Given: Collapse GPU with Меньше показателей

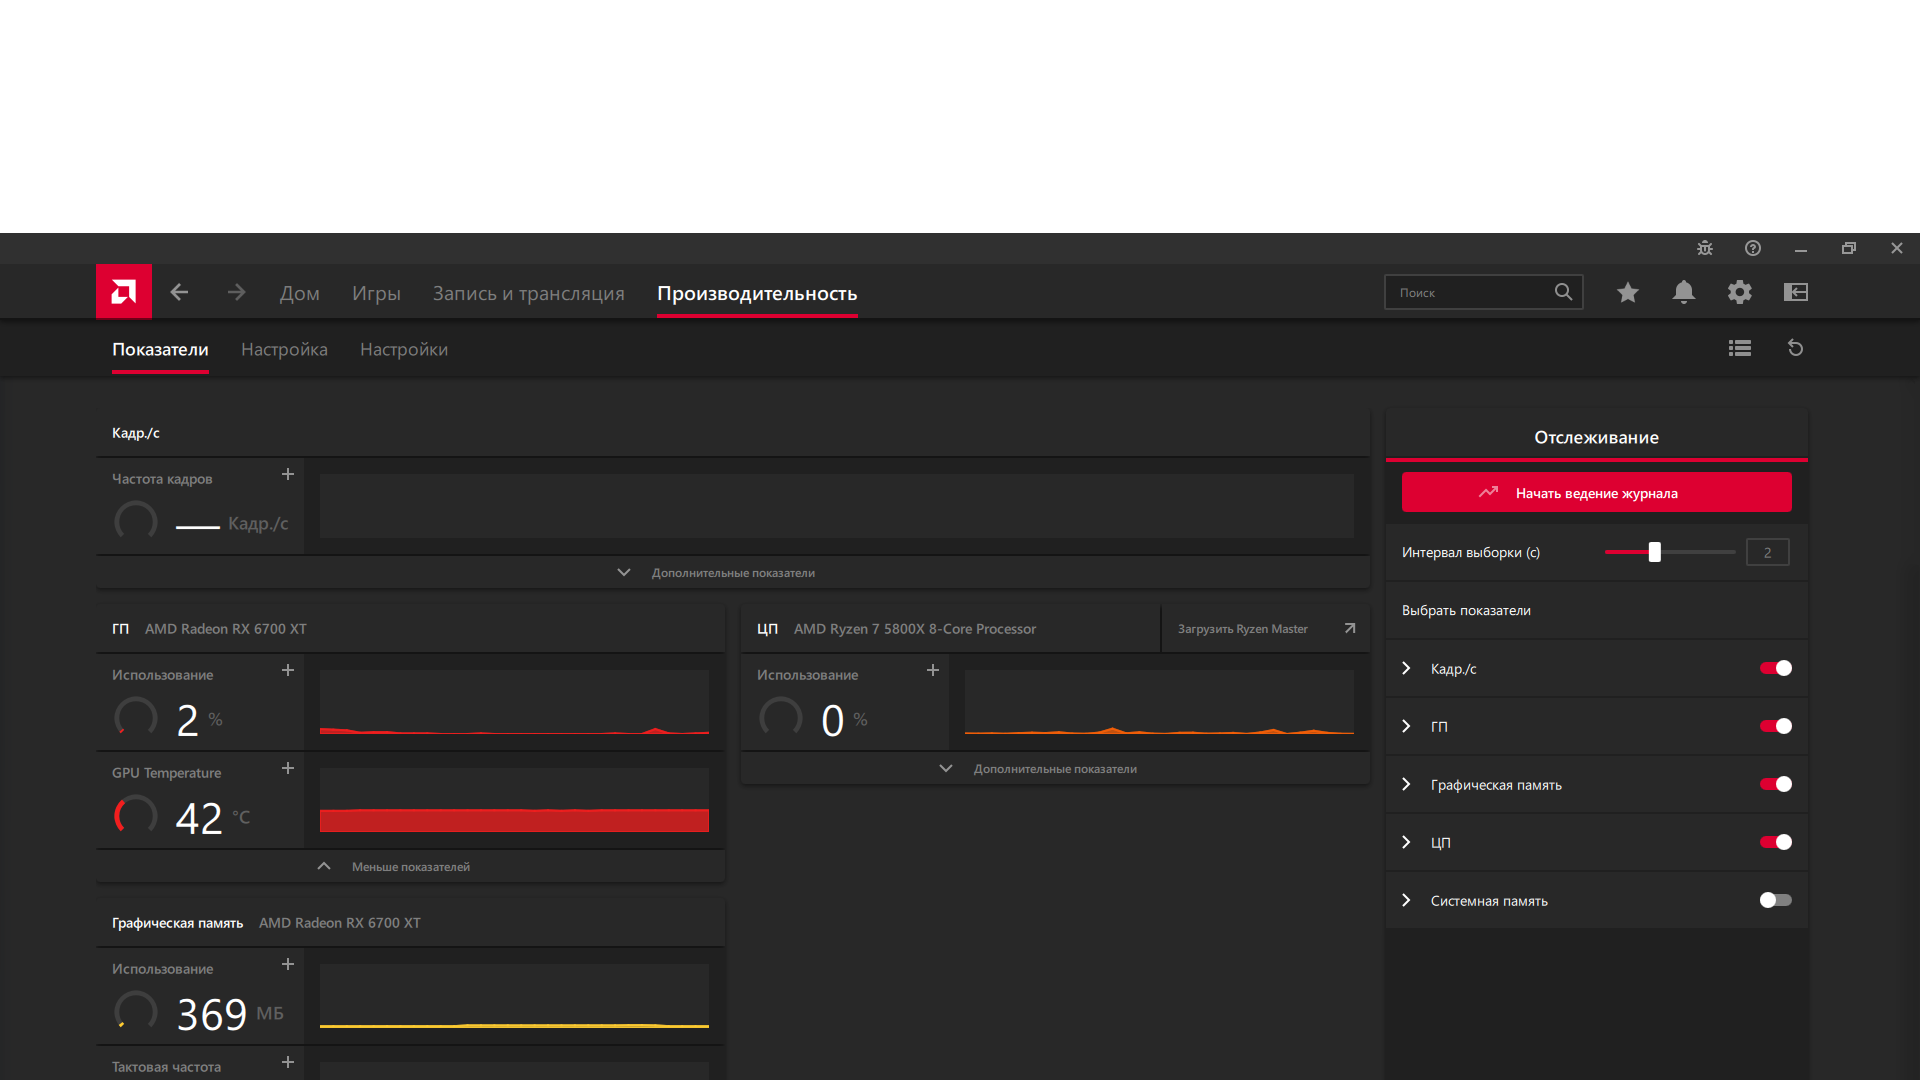Looking at the screenshot, I should [410, 867].
